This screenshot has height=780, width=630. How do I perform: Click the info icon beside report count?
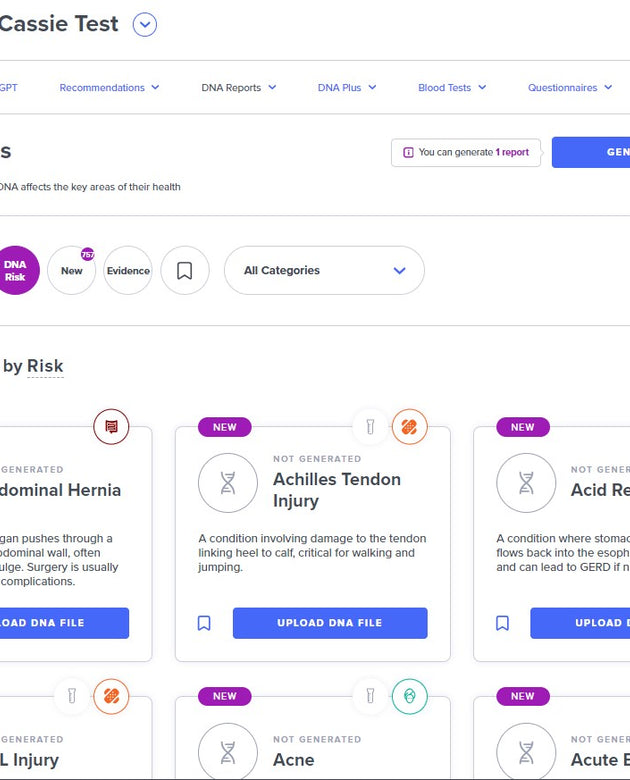pyautogui.click(x=408, y=153)
